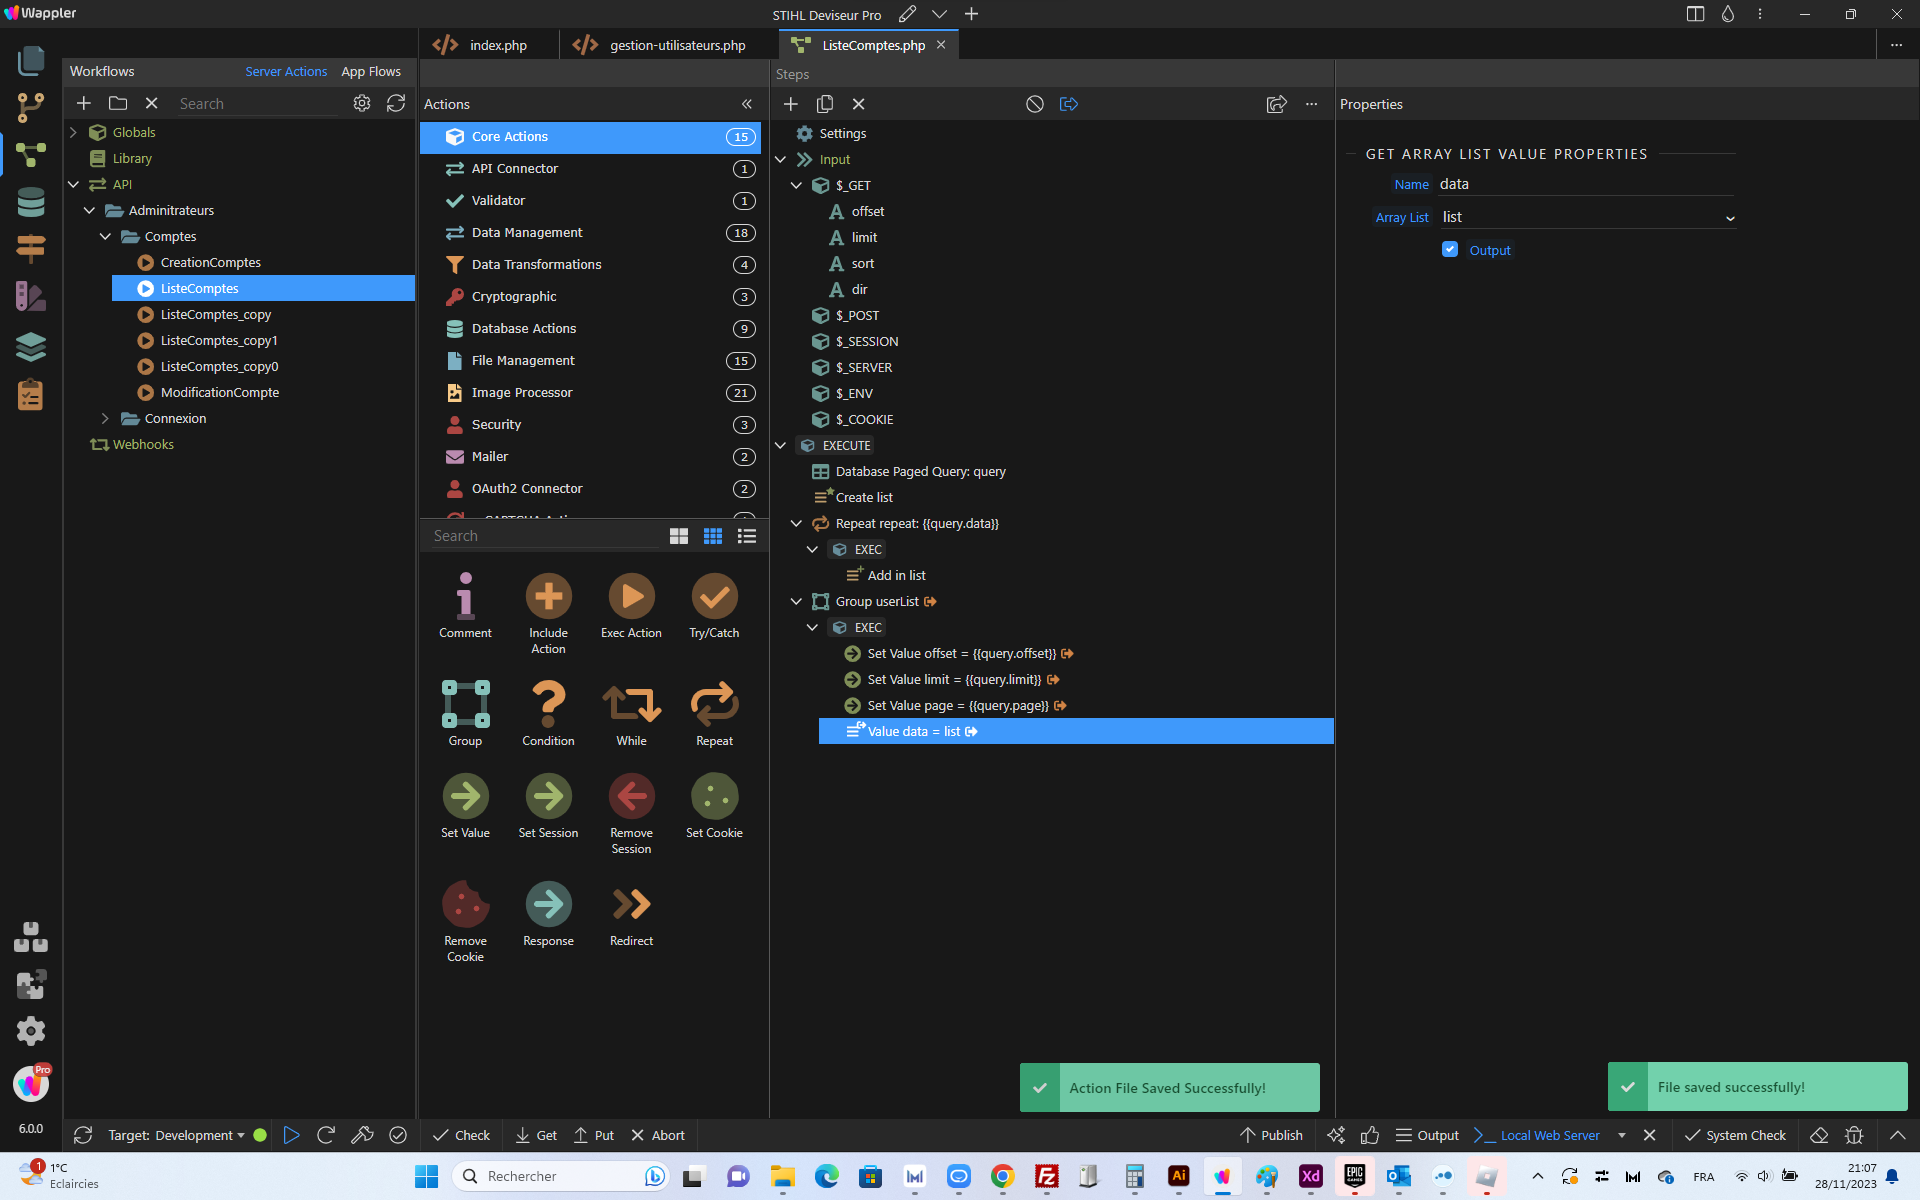
Task: Select the Redirect action icon
Action: point(631,905)
